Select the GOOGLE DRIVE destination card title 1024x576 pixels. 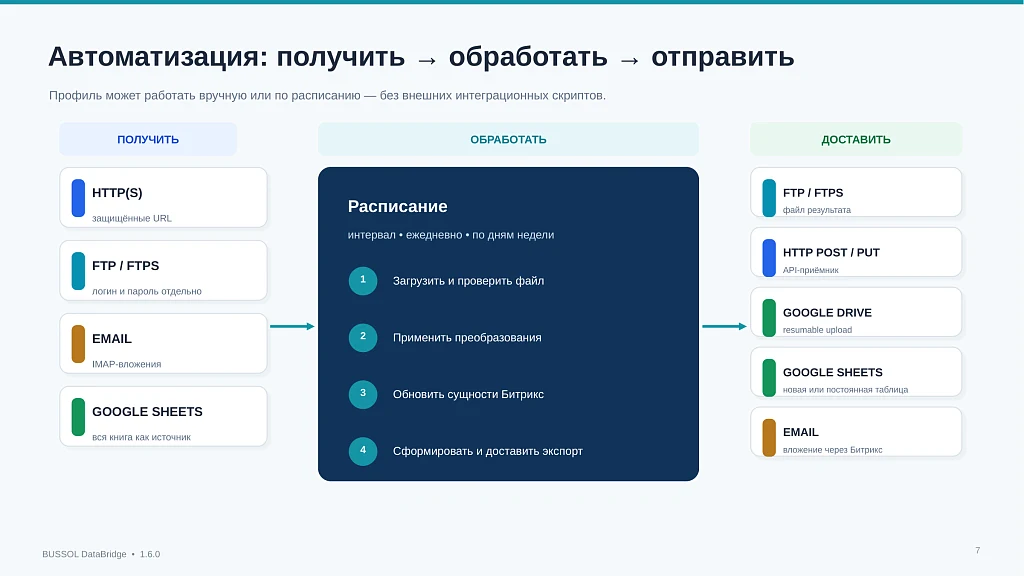click(827, 313)
